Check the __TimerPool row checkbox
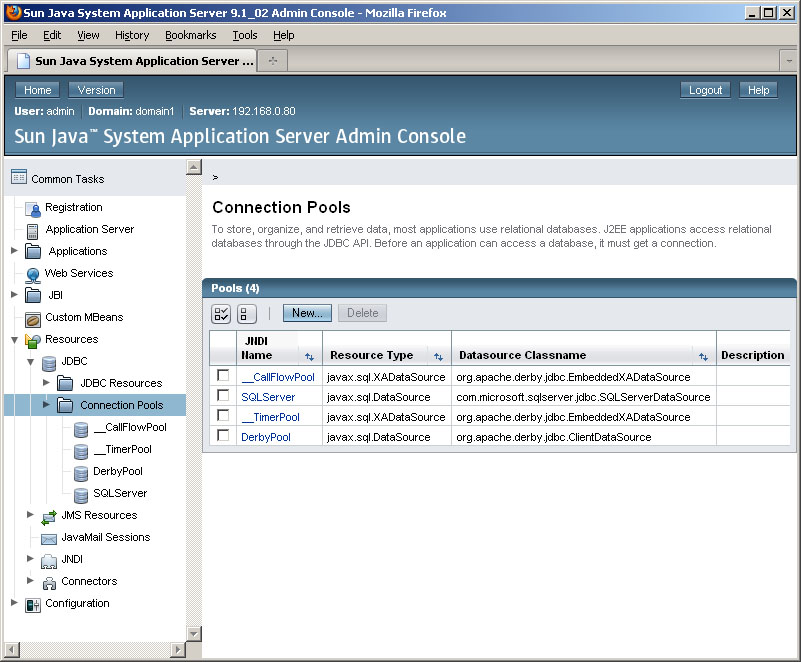The image size is (801, 662). pyautogui.click(x=223, y=415)
